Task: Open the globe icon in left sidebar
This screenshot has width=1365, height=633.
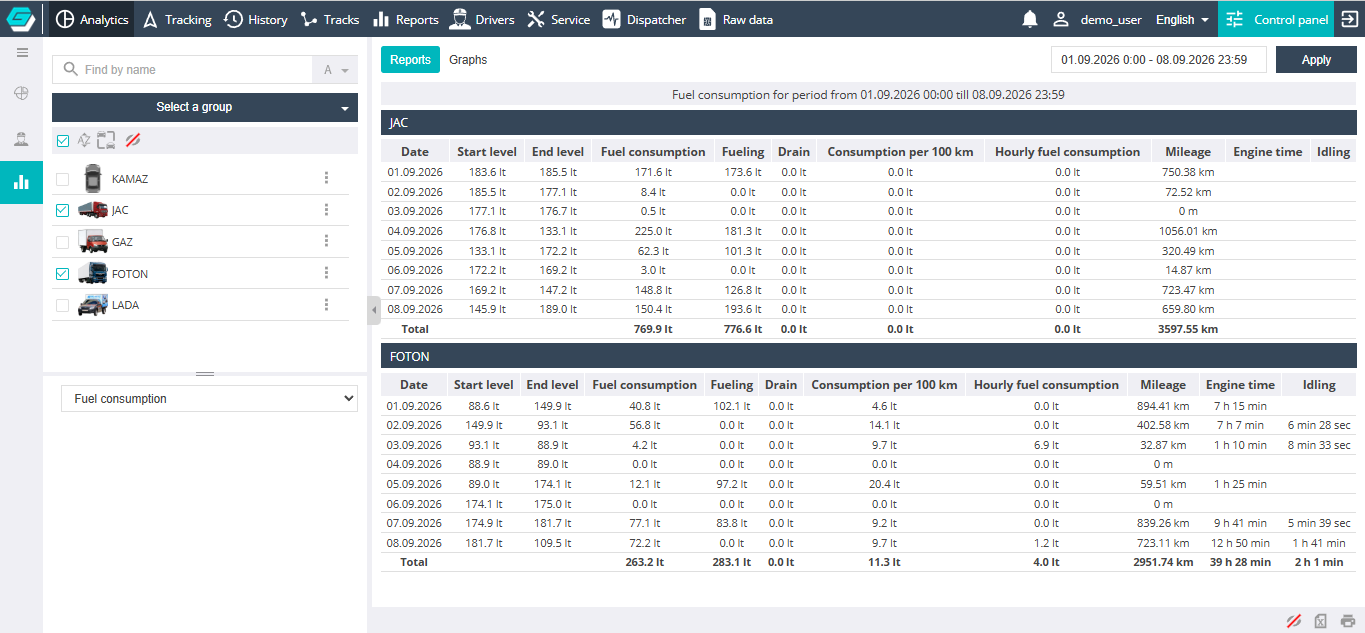Action: coord(21,93)
